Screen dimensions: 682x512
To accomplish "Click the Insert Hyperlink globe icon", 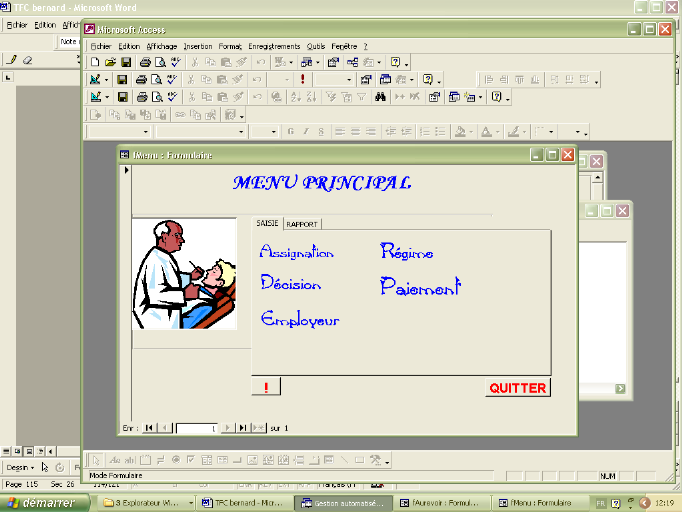I will (276, 97).
